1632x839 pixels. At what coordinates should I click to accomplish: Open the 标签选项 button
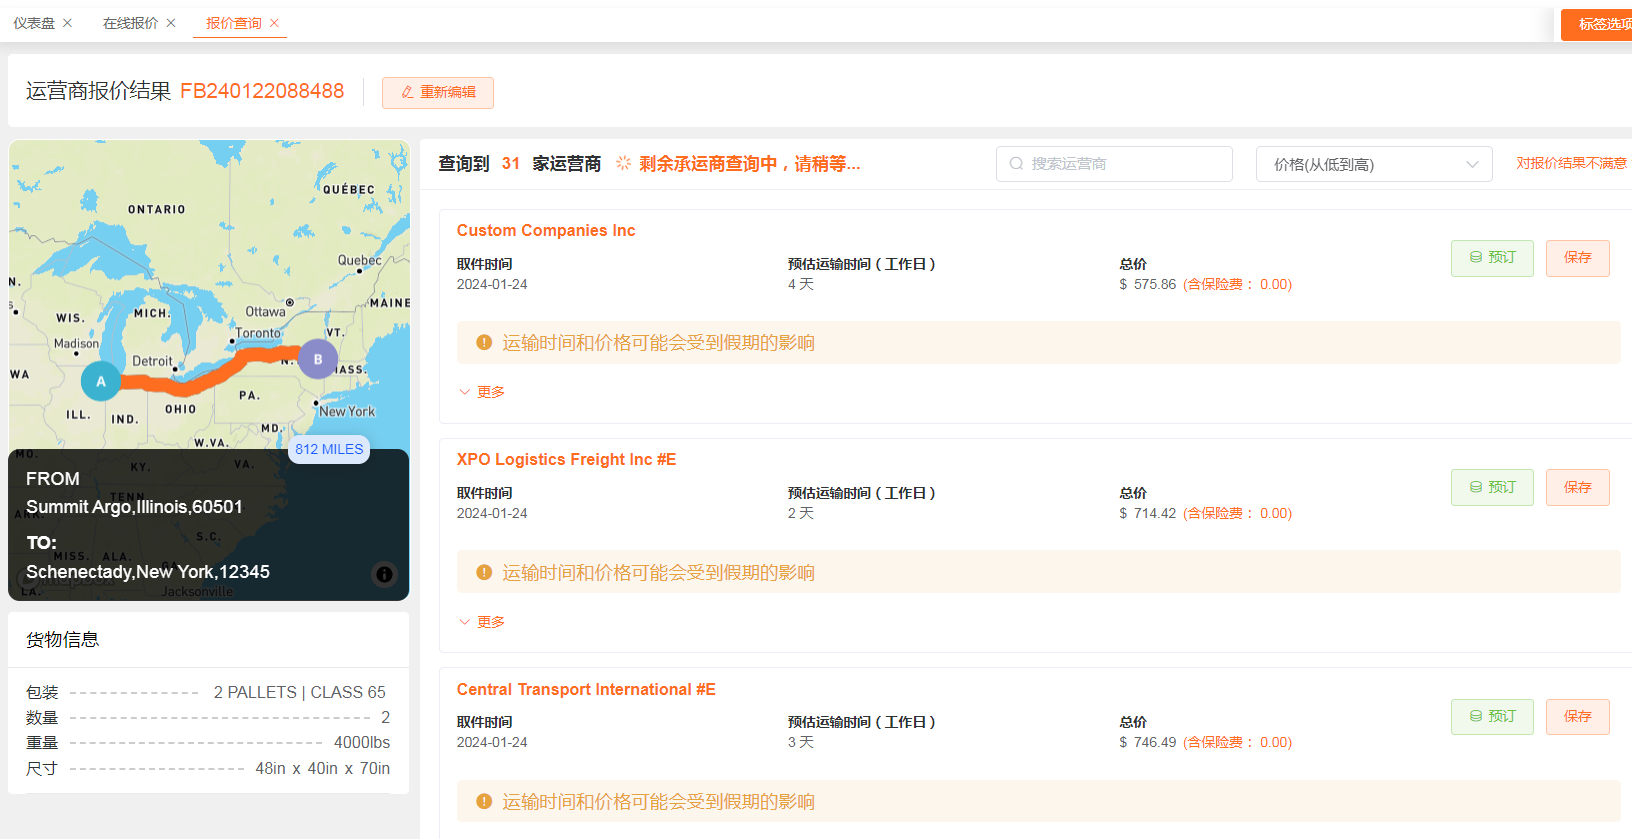click(x=1602, y=24)
